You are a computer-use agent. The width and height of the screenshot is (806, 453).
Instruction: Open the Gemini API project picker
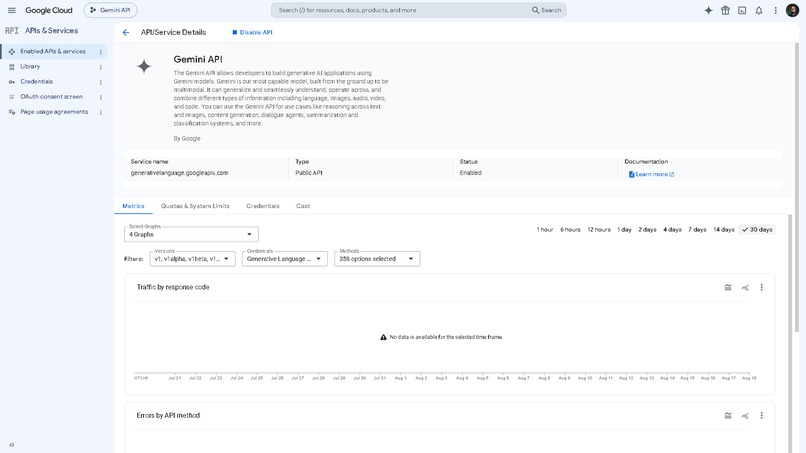111,10
